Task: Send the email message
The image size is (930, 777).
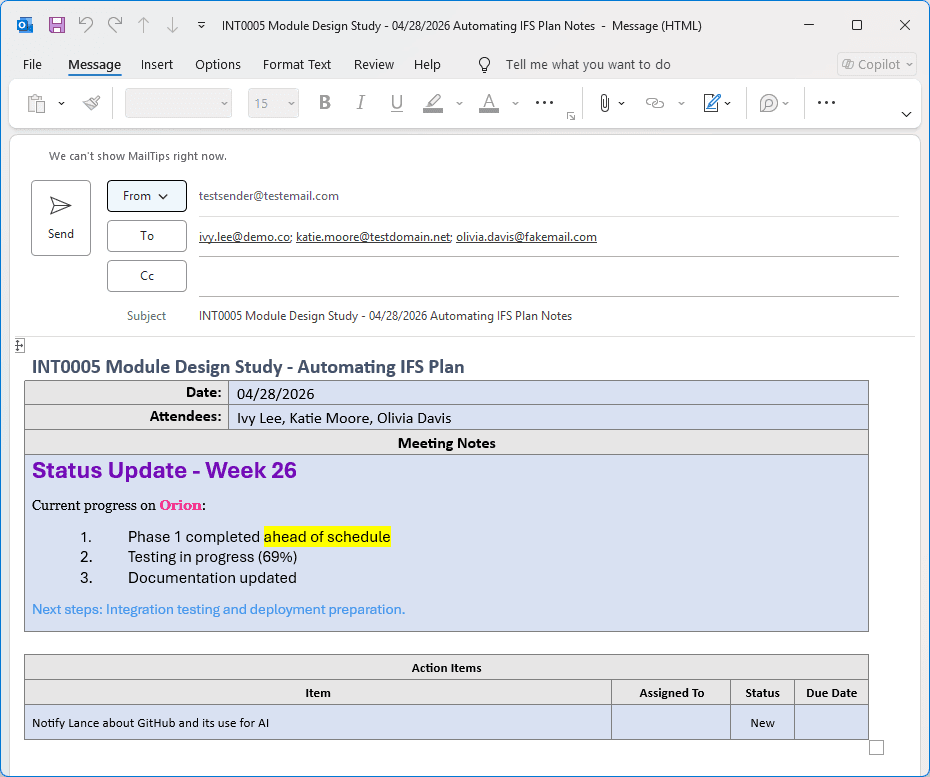Action: coord(61,218)
